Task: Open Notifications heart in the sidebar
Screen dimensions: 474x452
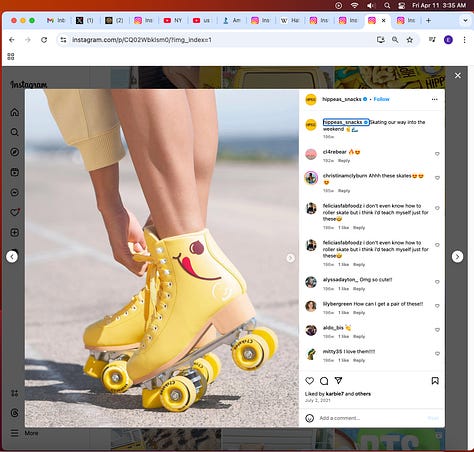Action: coord(15,212)
